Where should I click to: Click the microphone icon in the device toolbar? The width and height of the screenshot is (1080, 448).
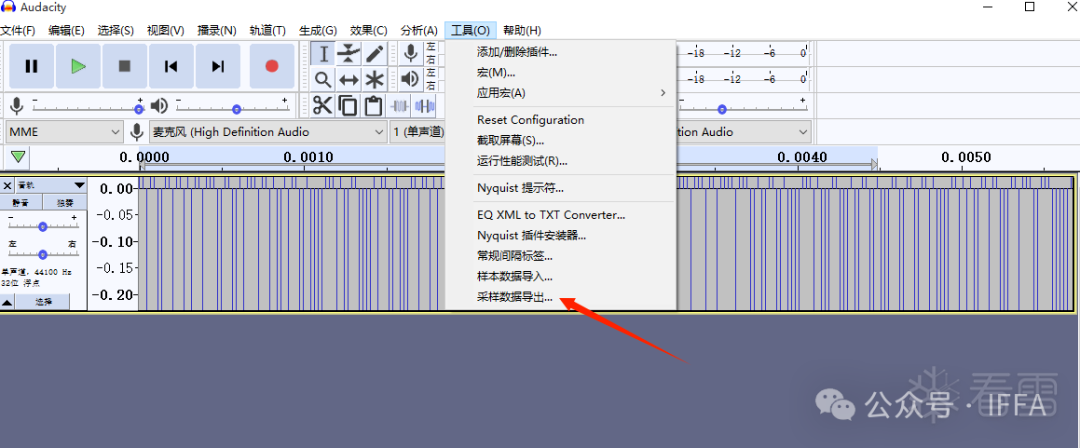137,132
